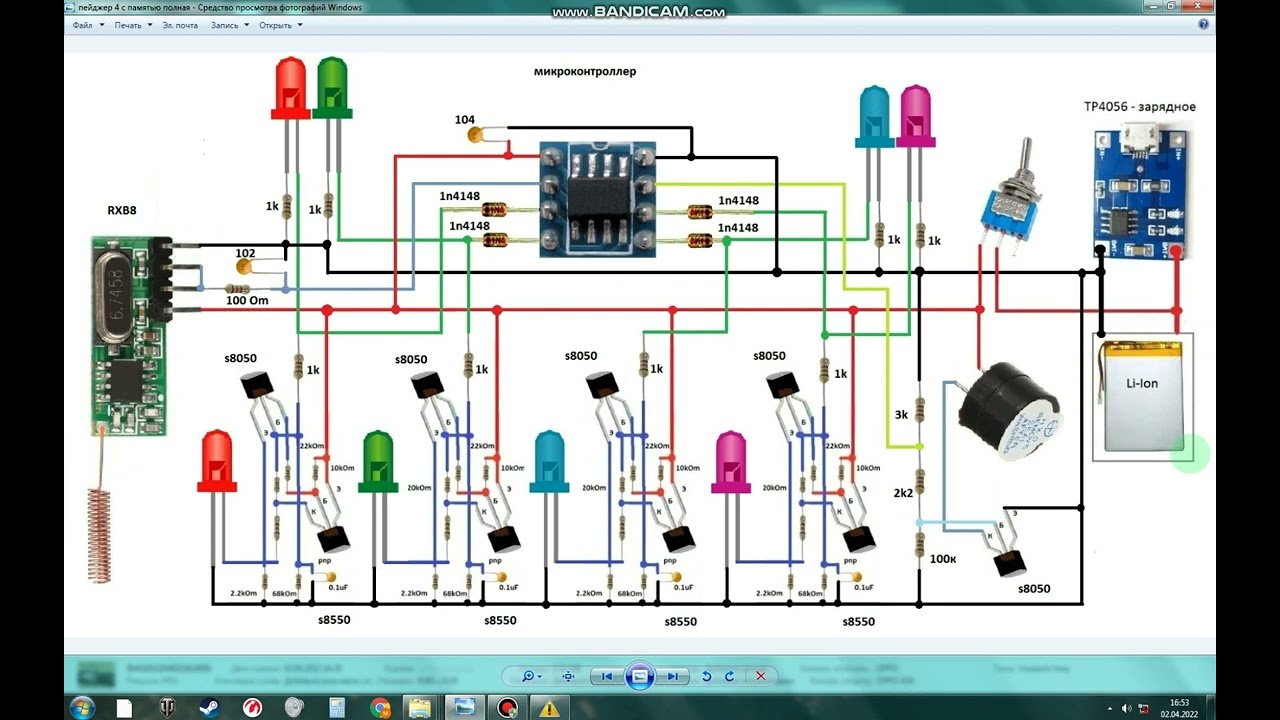Open the Файл menu
1280x720 pixels.
[x=86, y=25]
